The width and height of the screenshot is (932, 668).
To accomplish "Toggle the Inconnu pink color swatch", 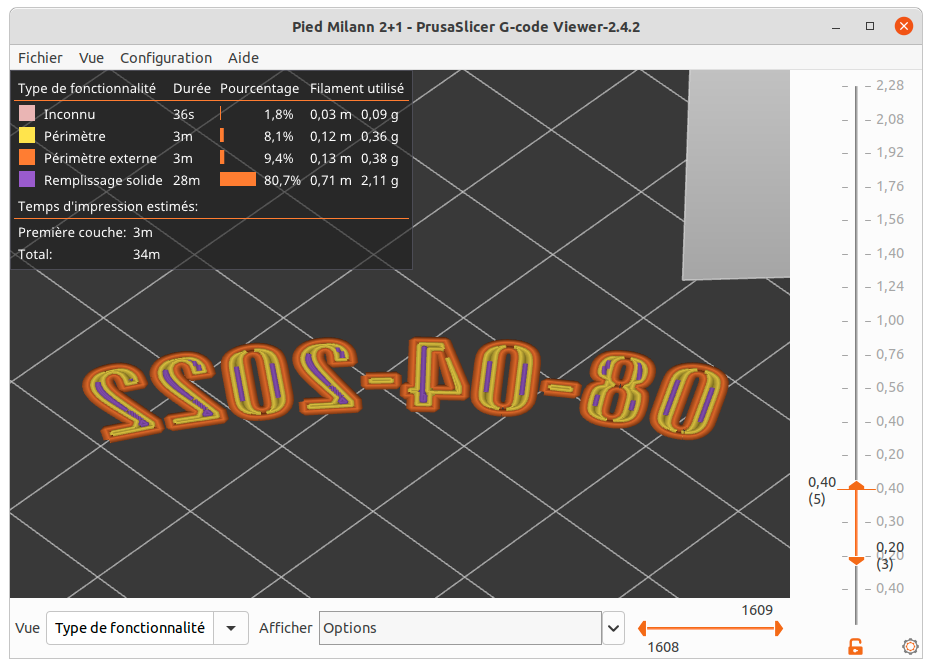I will point(27,114).
